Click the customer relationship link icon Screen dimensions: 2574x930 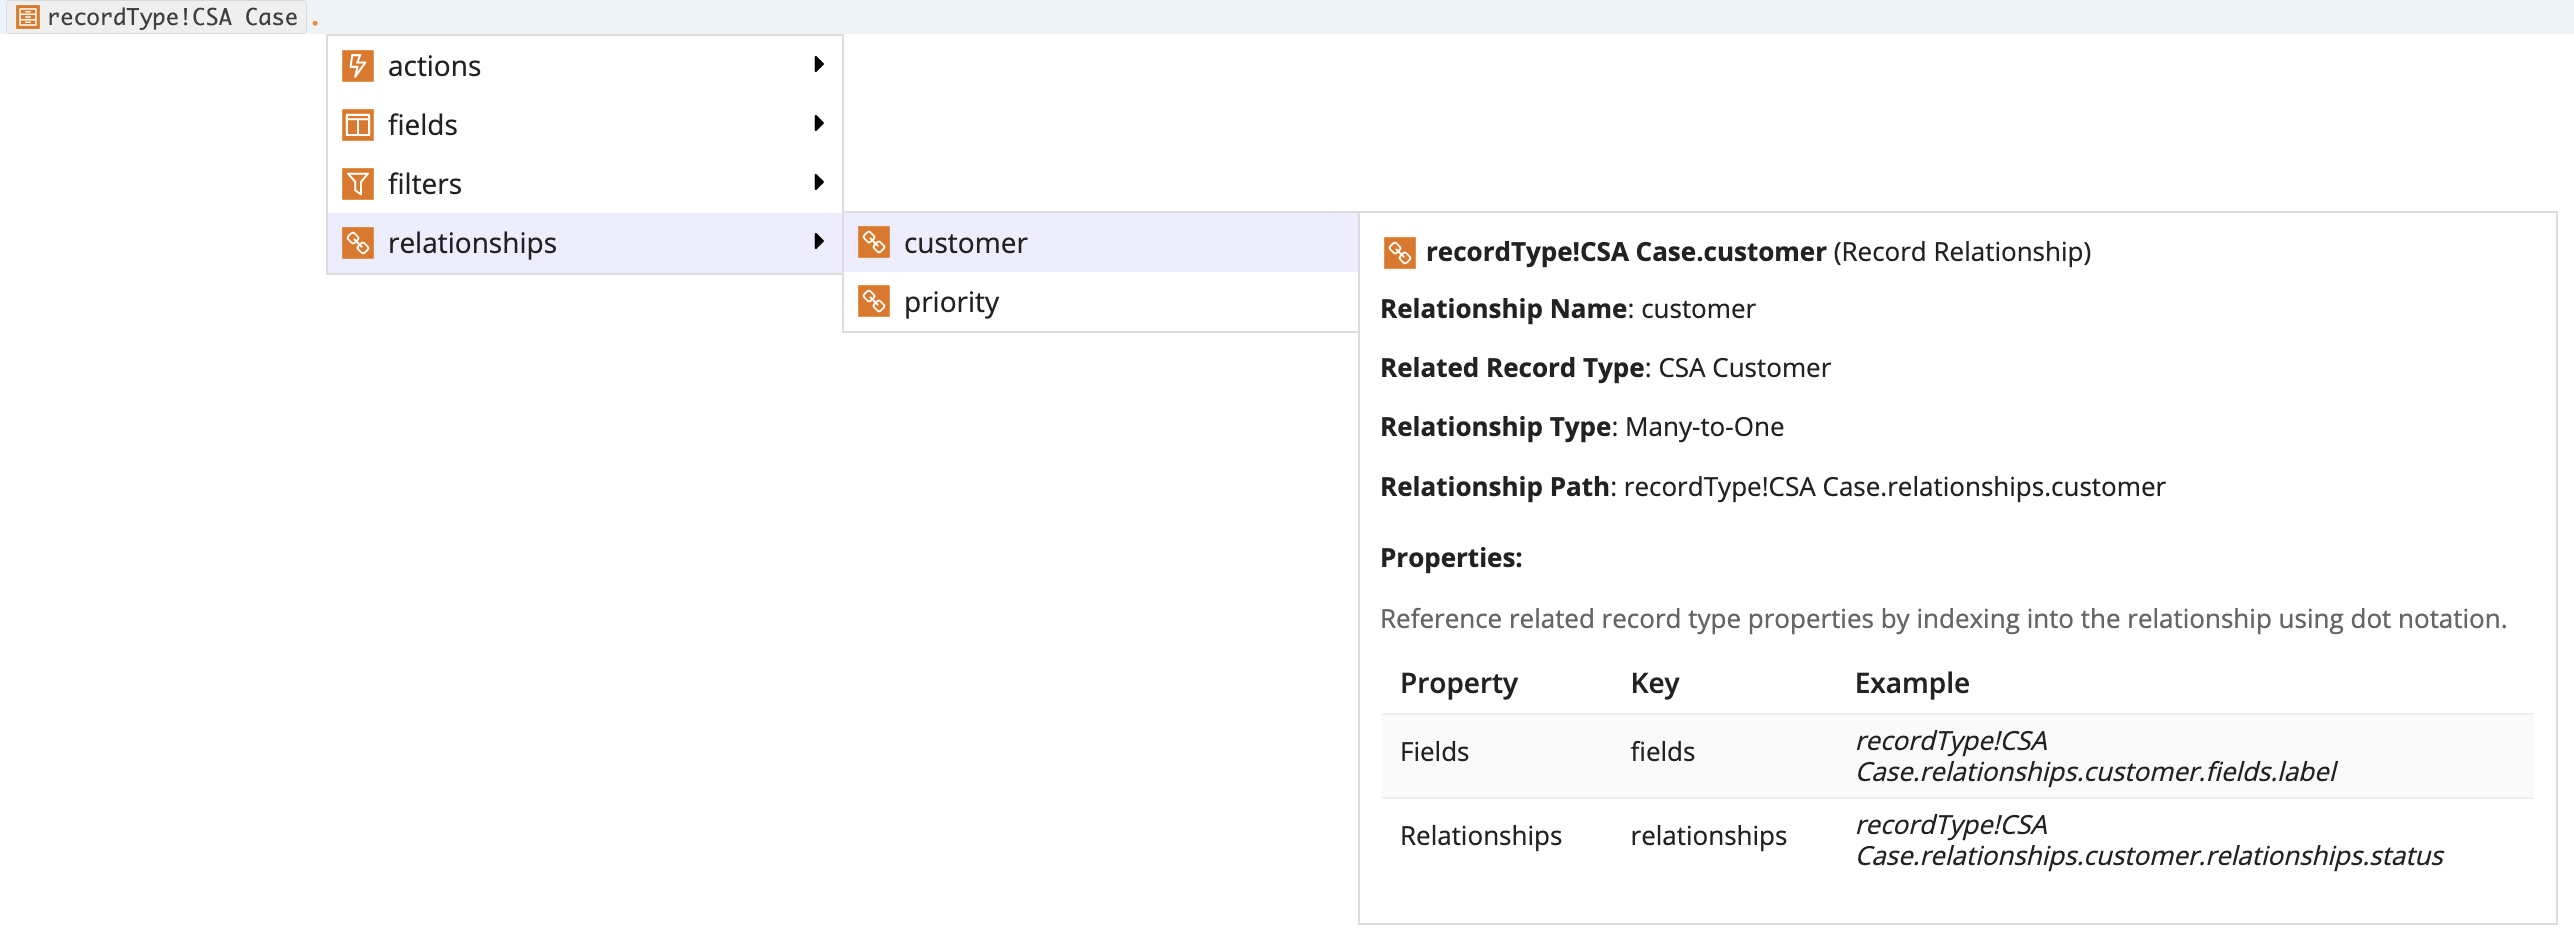pos(874,243)
